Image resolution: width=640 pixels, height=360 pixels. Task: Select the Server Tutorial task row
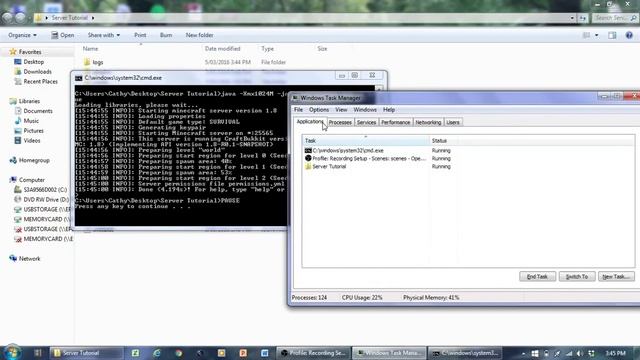tap(378, 167)
